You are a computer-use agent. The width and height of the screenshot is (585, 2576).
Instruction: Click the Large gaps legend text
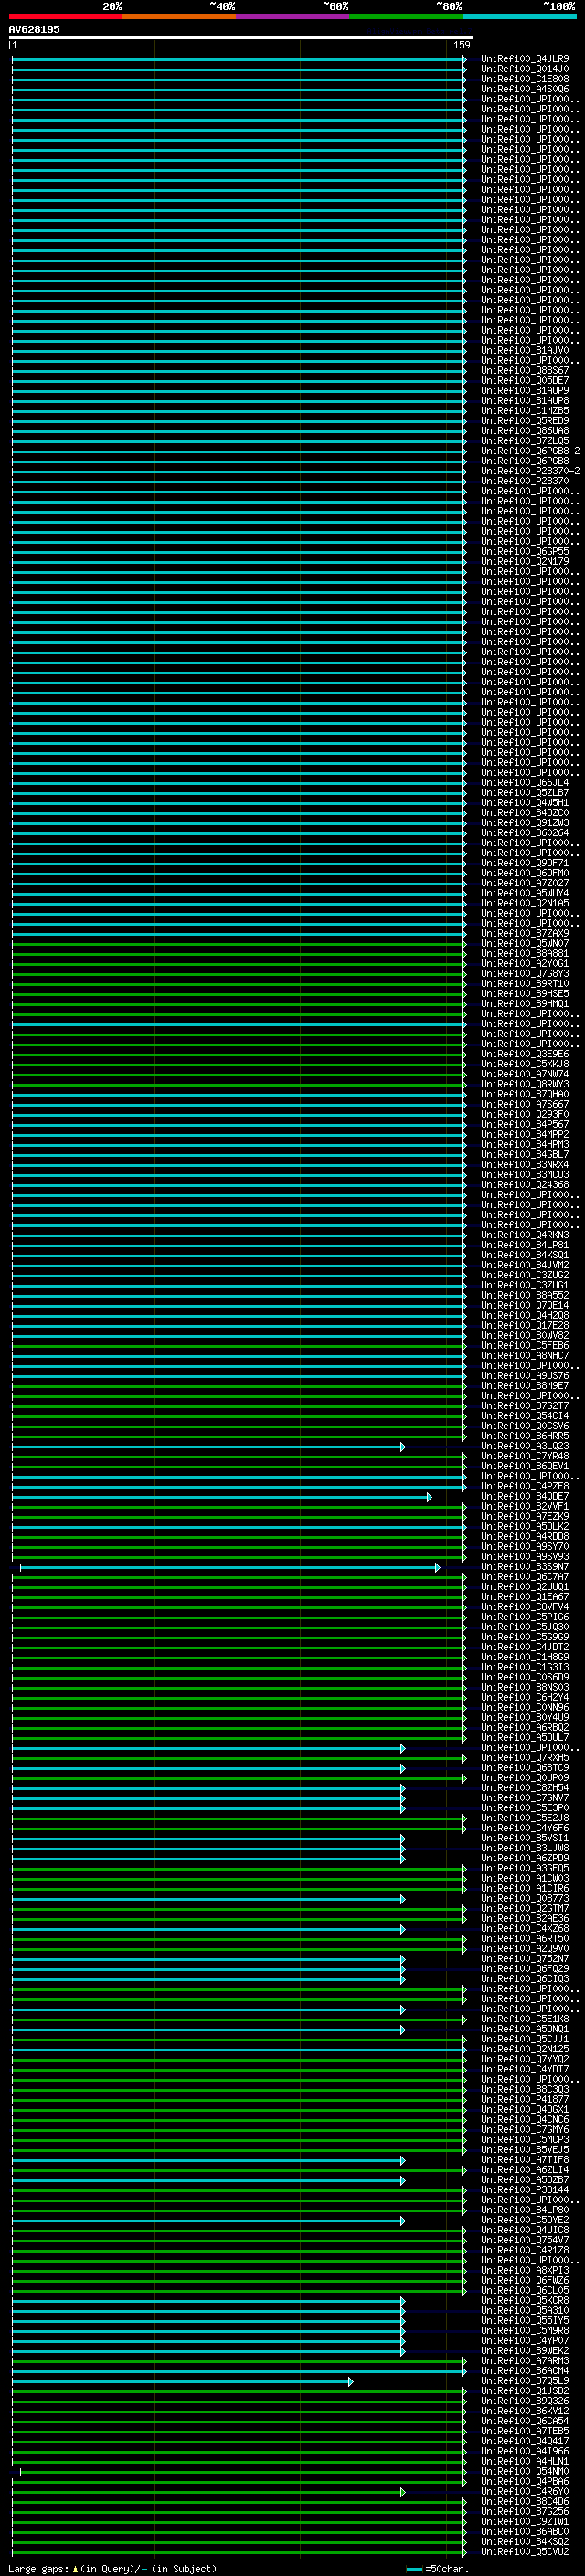pos(112,2569)
